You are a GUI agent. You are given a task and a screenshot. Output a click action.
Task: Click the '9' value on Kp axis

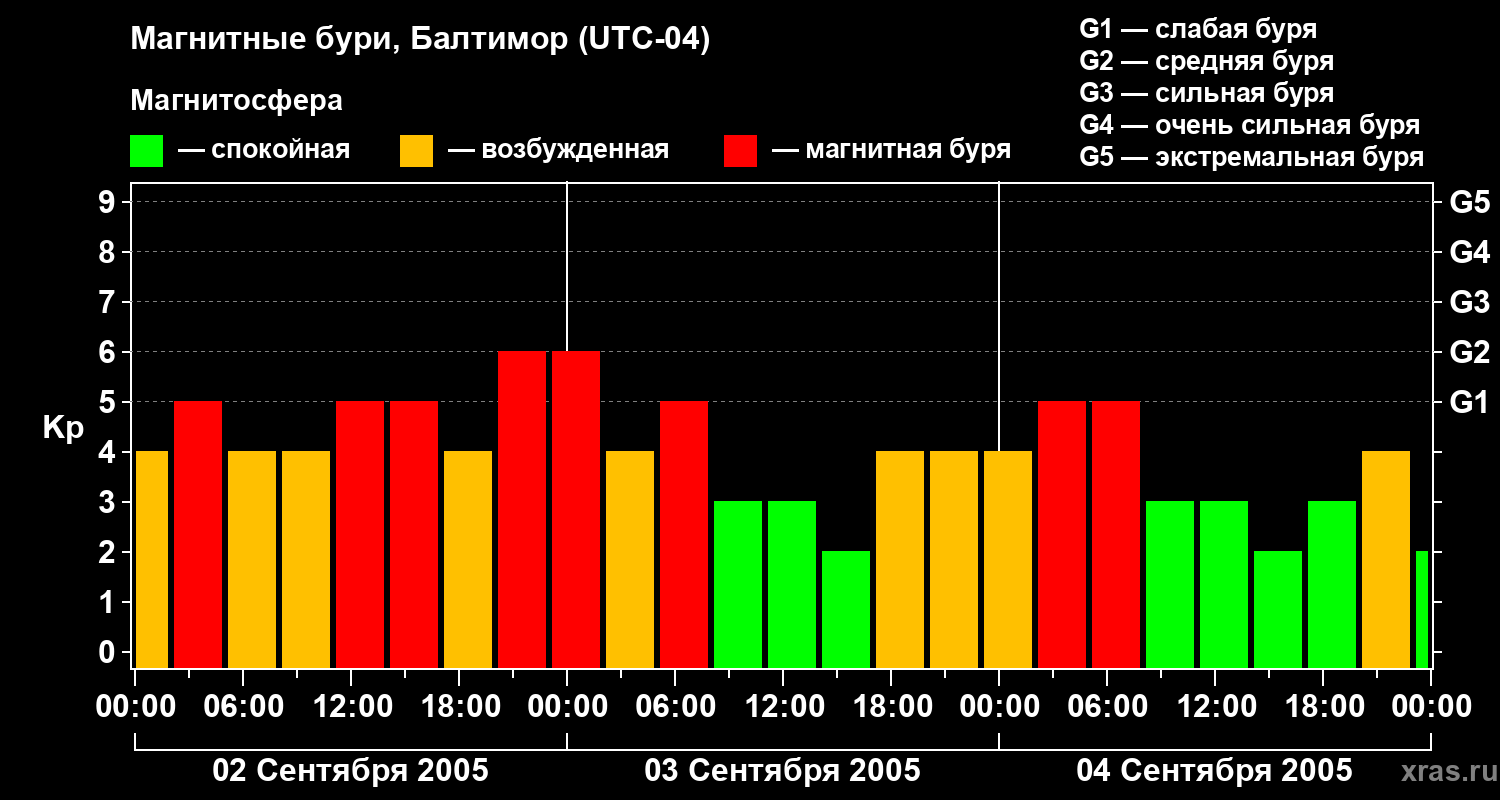click(109, 202)
